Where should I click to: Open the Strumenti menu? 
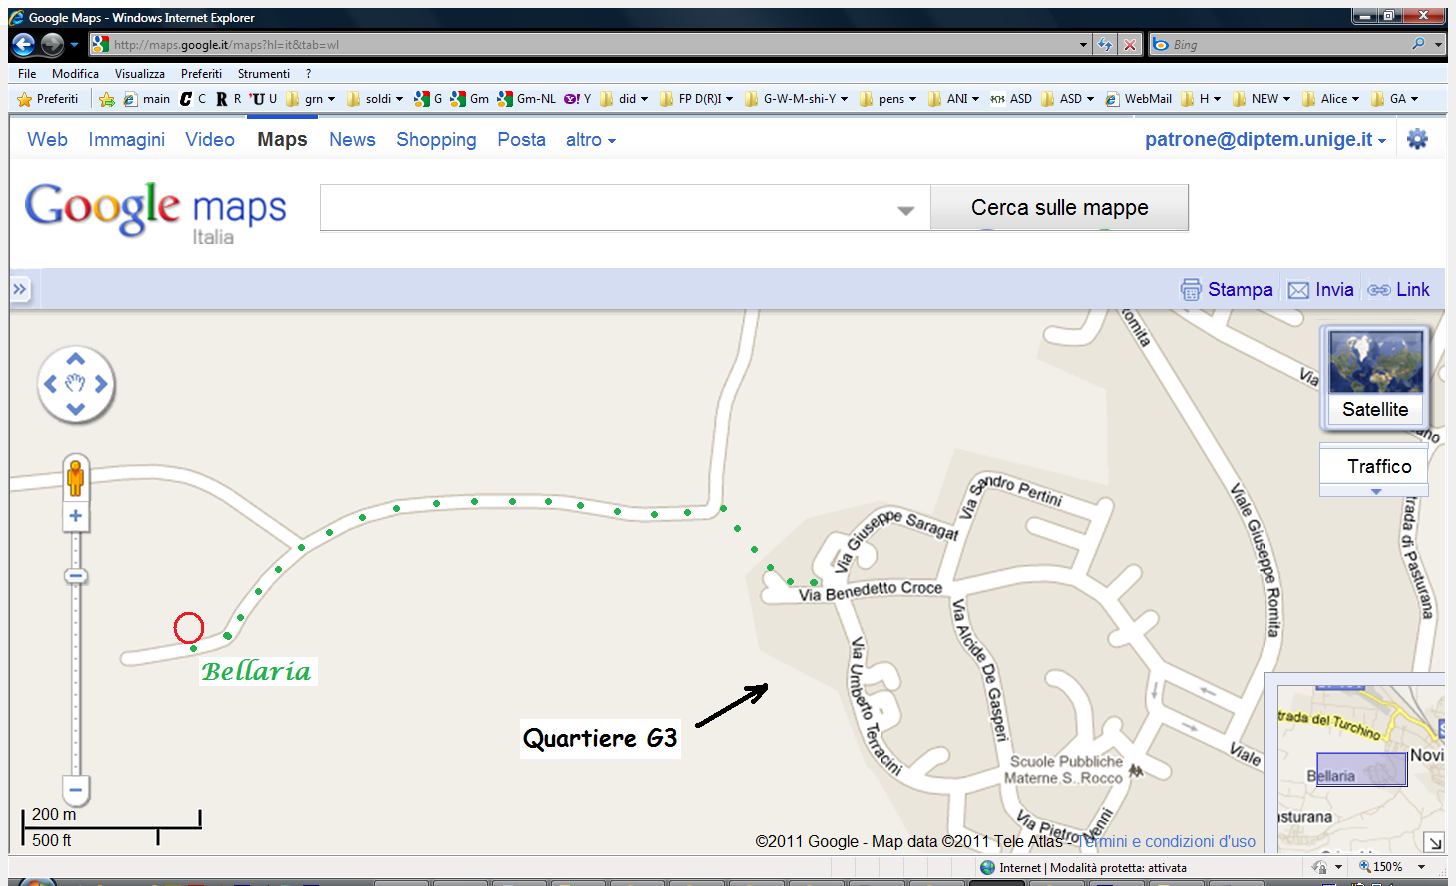pos(264,73)
